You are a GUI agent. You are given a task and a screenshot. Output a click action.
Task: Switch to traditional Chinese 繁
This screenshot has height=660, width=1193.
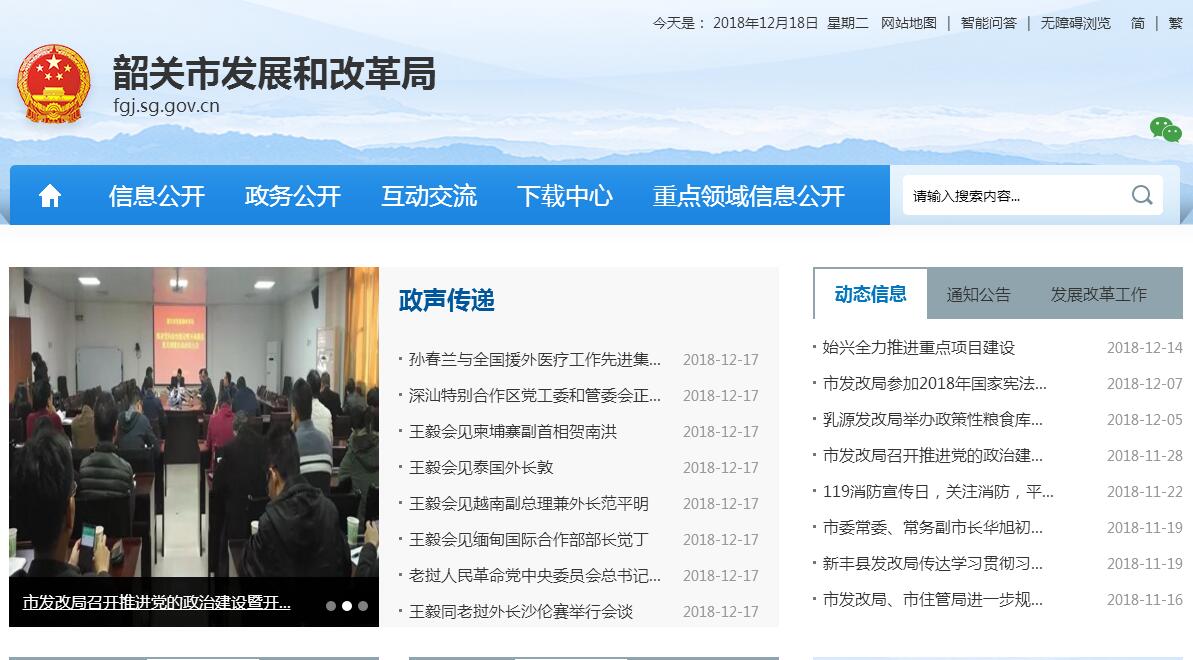tap(1176, 23)
